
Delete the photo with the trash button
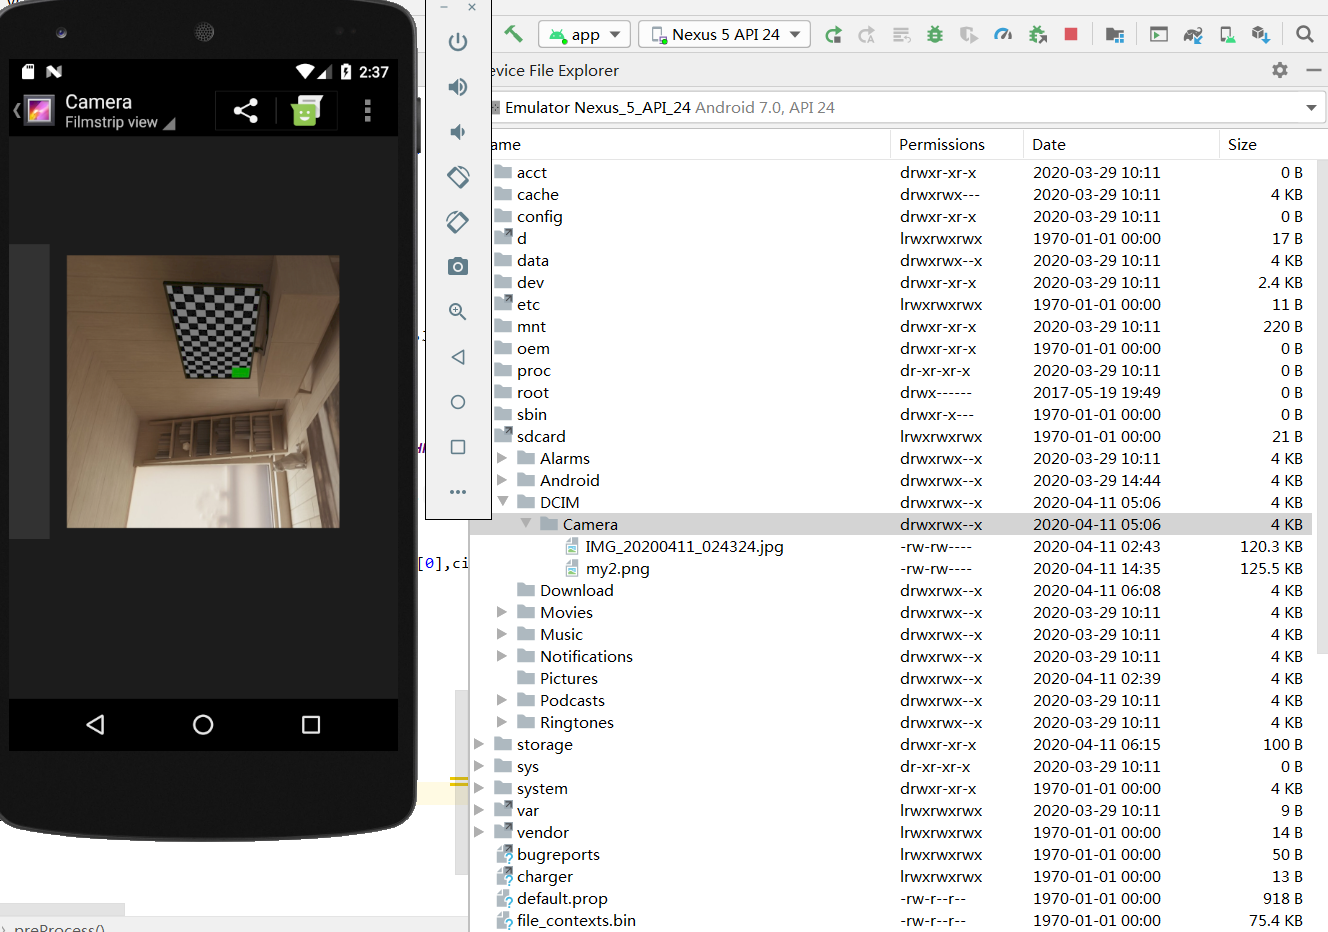pos(305,111)
